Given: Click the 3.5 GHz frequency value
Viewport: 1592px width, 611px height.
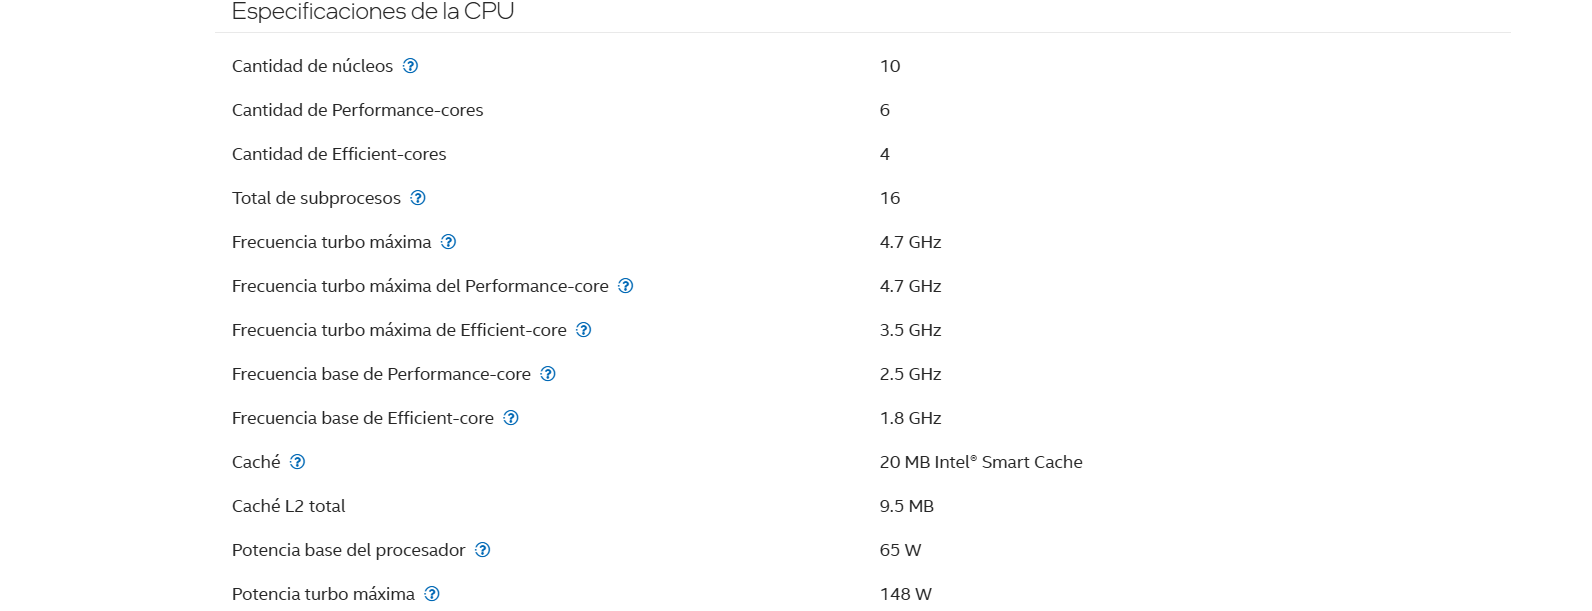Looking at the screenshot, I should coord(910,330).
